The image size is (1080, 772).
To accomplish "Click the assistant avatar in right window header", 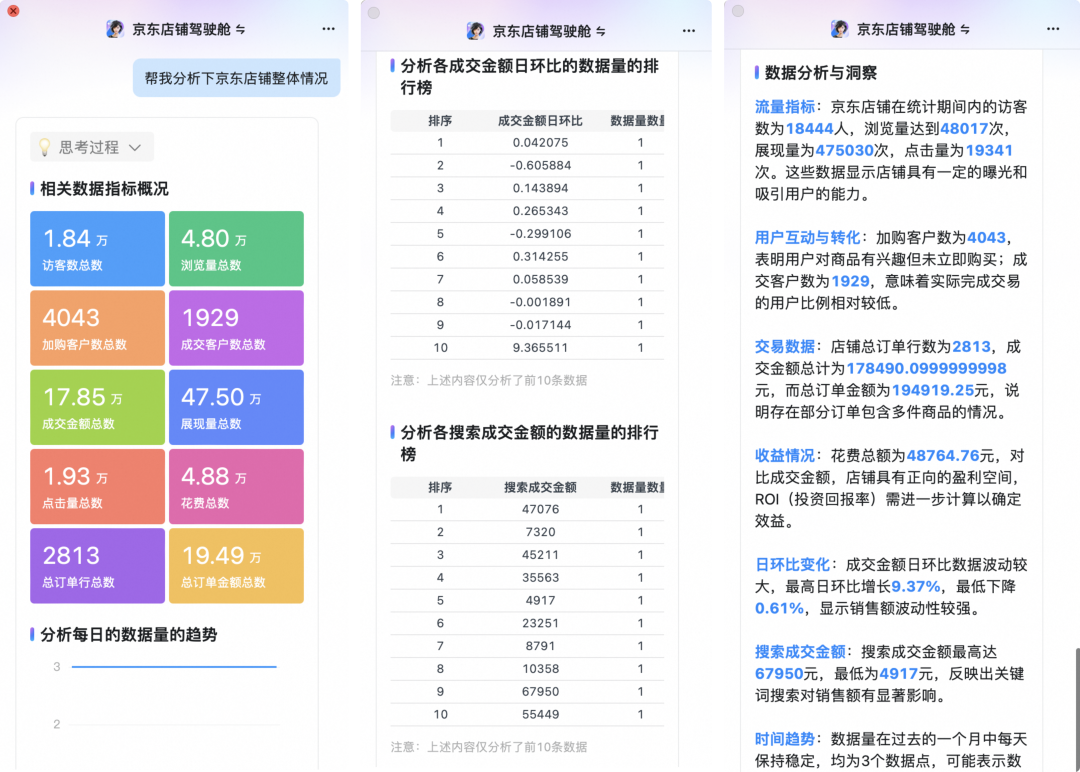I will pos(840,29).
